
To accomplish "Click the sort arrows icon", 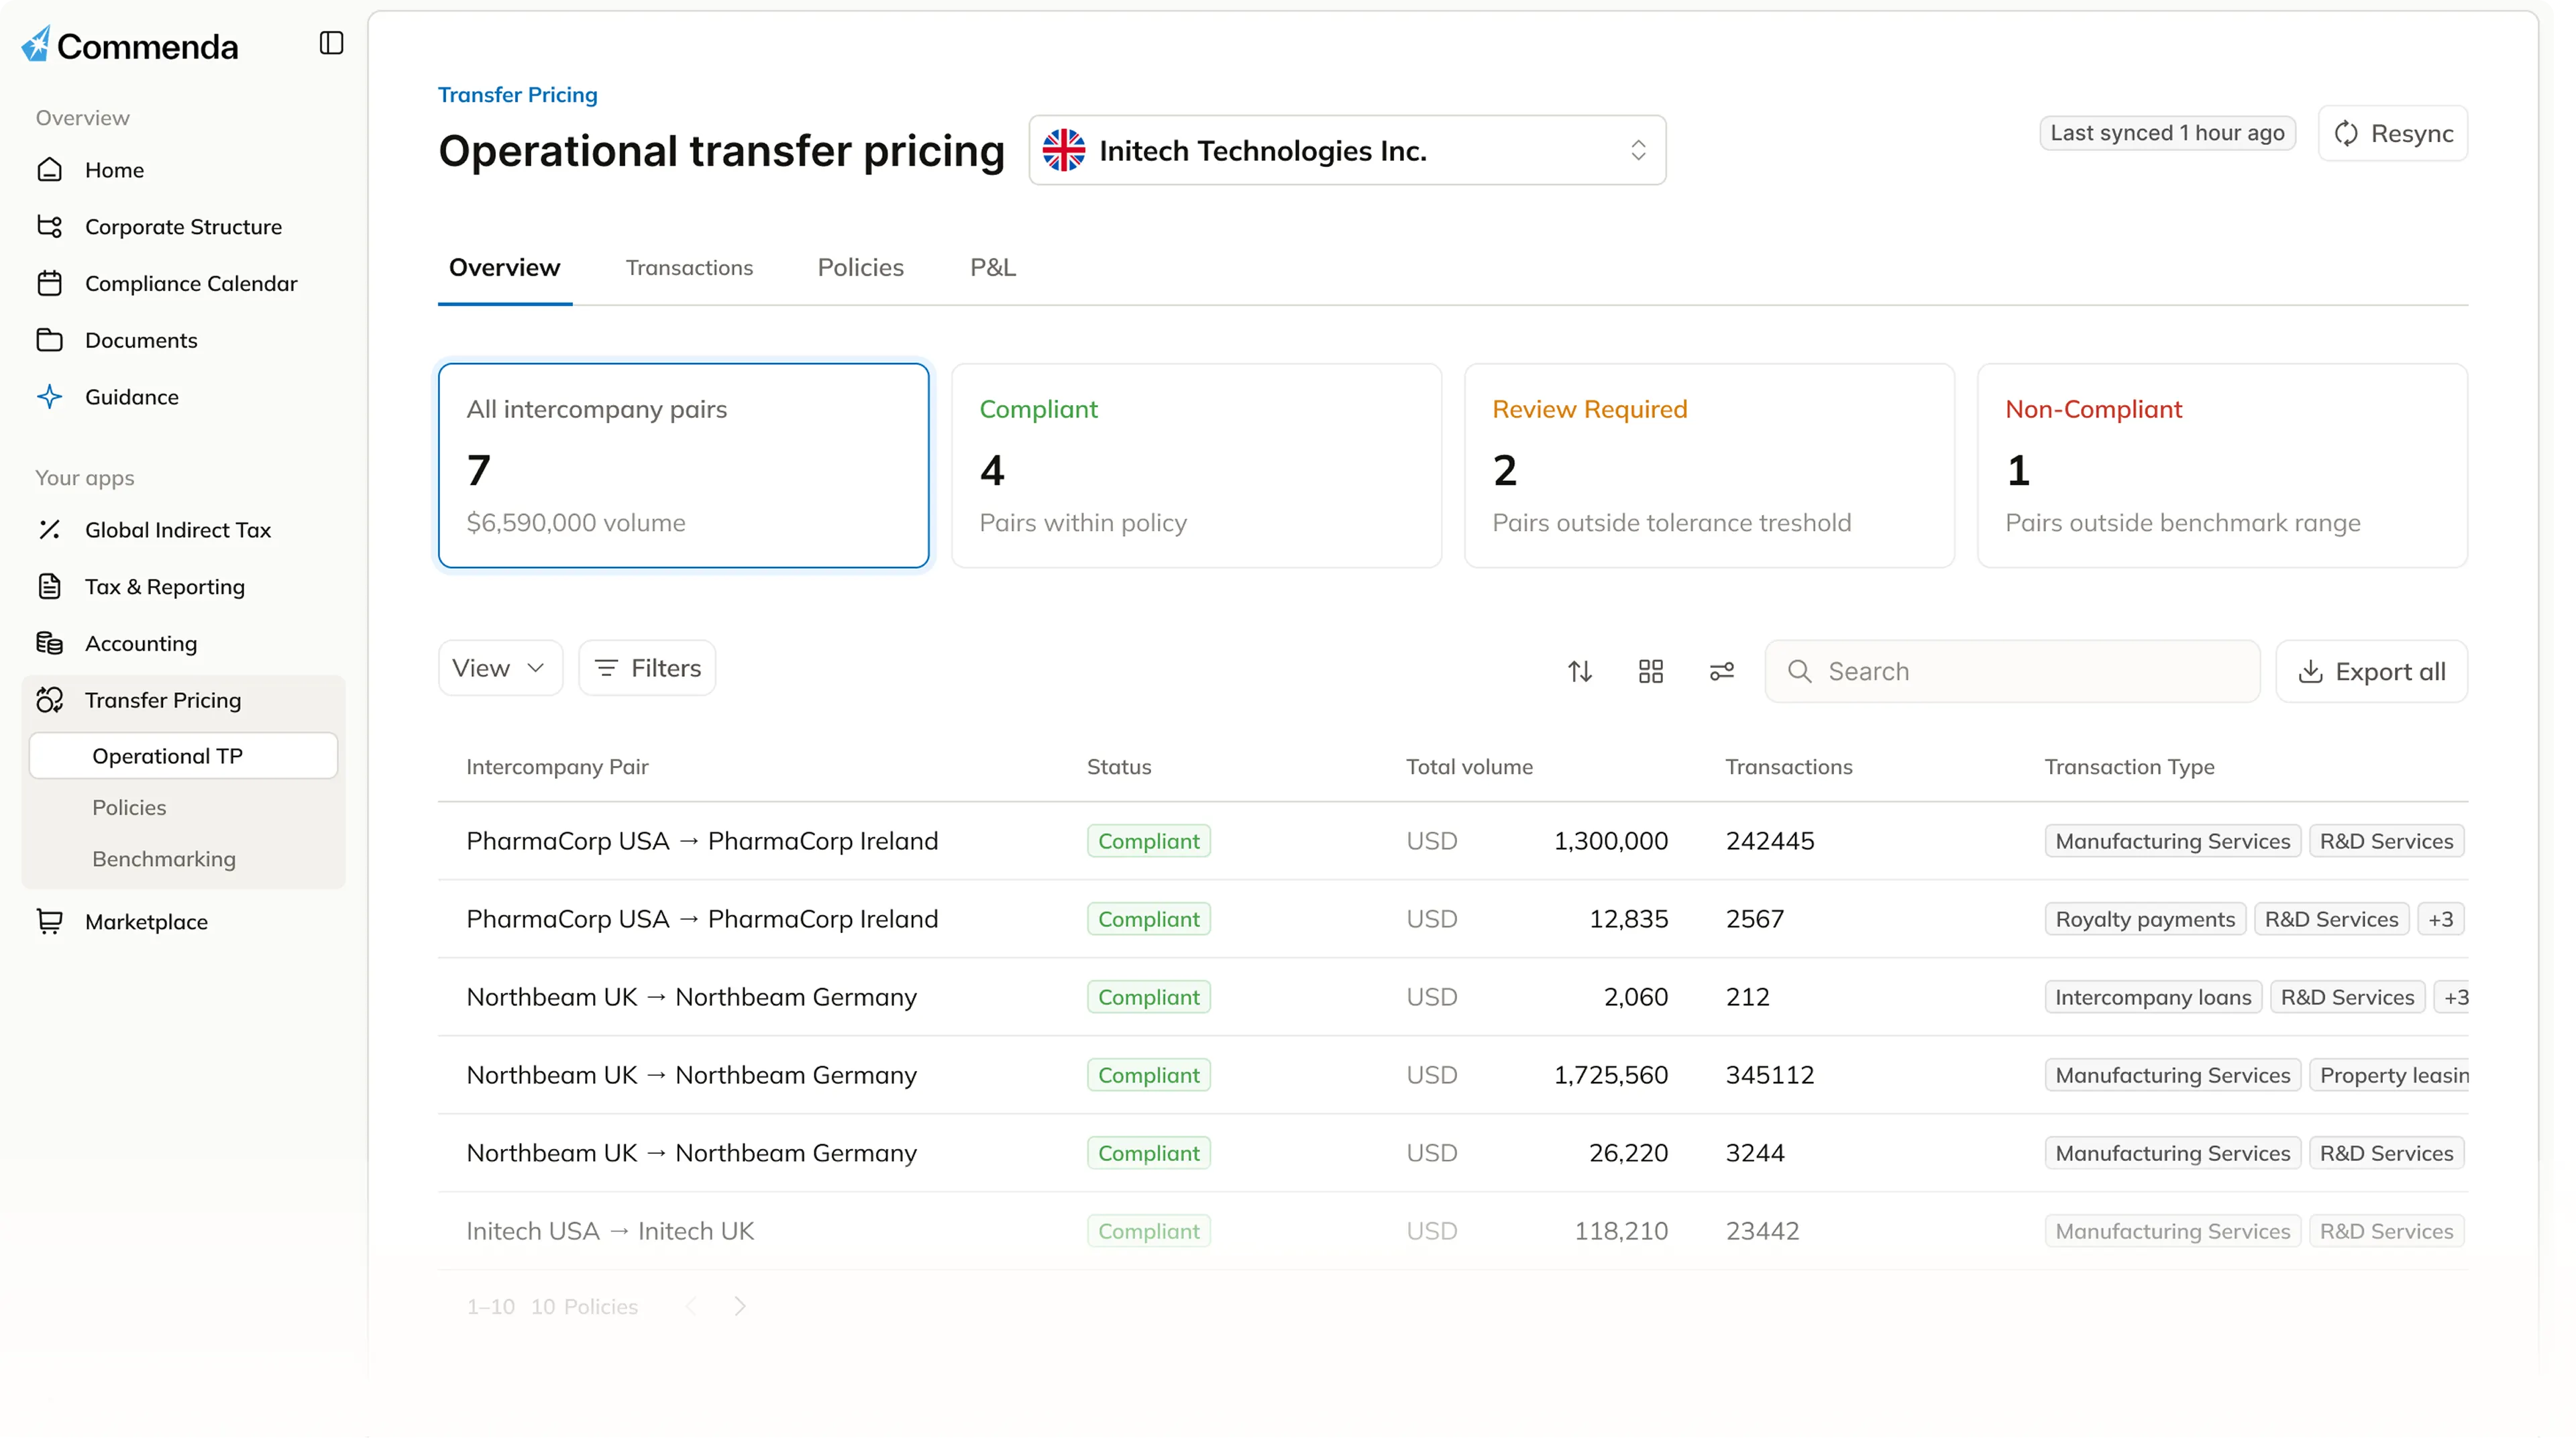I will tap(1580, 671).
